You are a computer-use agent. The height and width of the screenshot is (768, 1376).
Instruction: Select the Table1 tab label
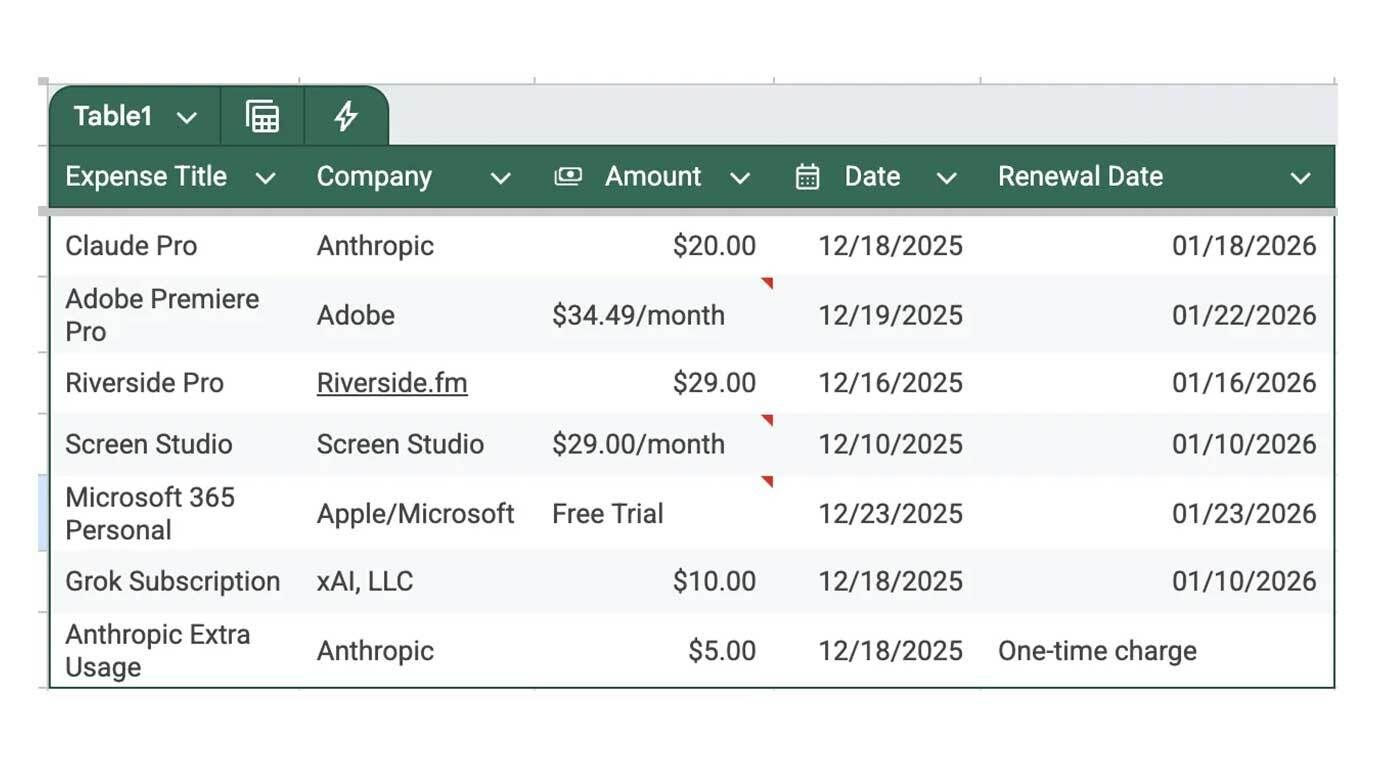click(110, 115)
